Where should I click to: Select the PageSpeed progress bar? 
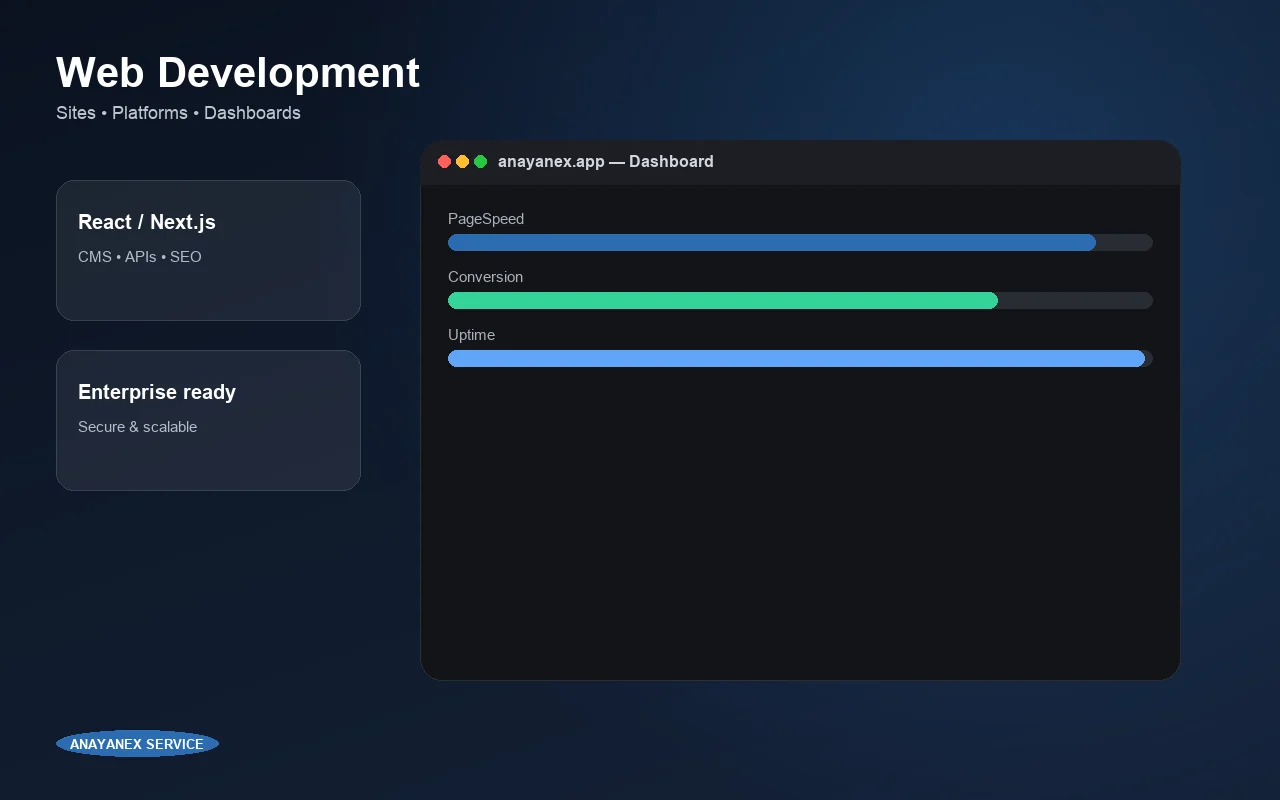[800, 243]
